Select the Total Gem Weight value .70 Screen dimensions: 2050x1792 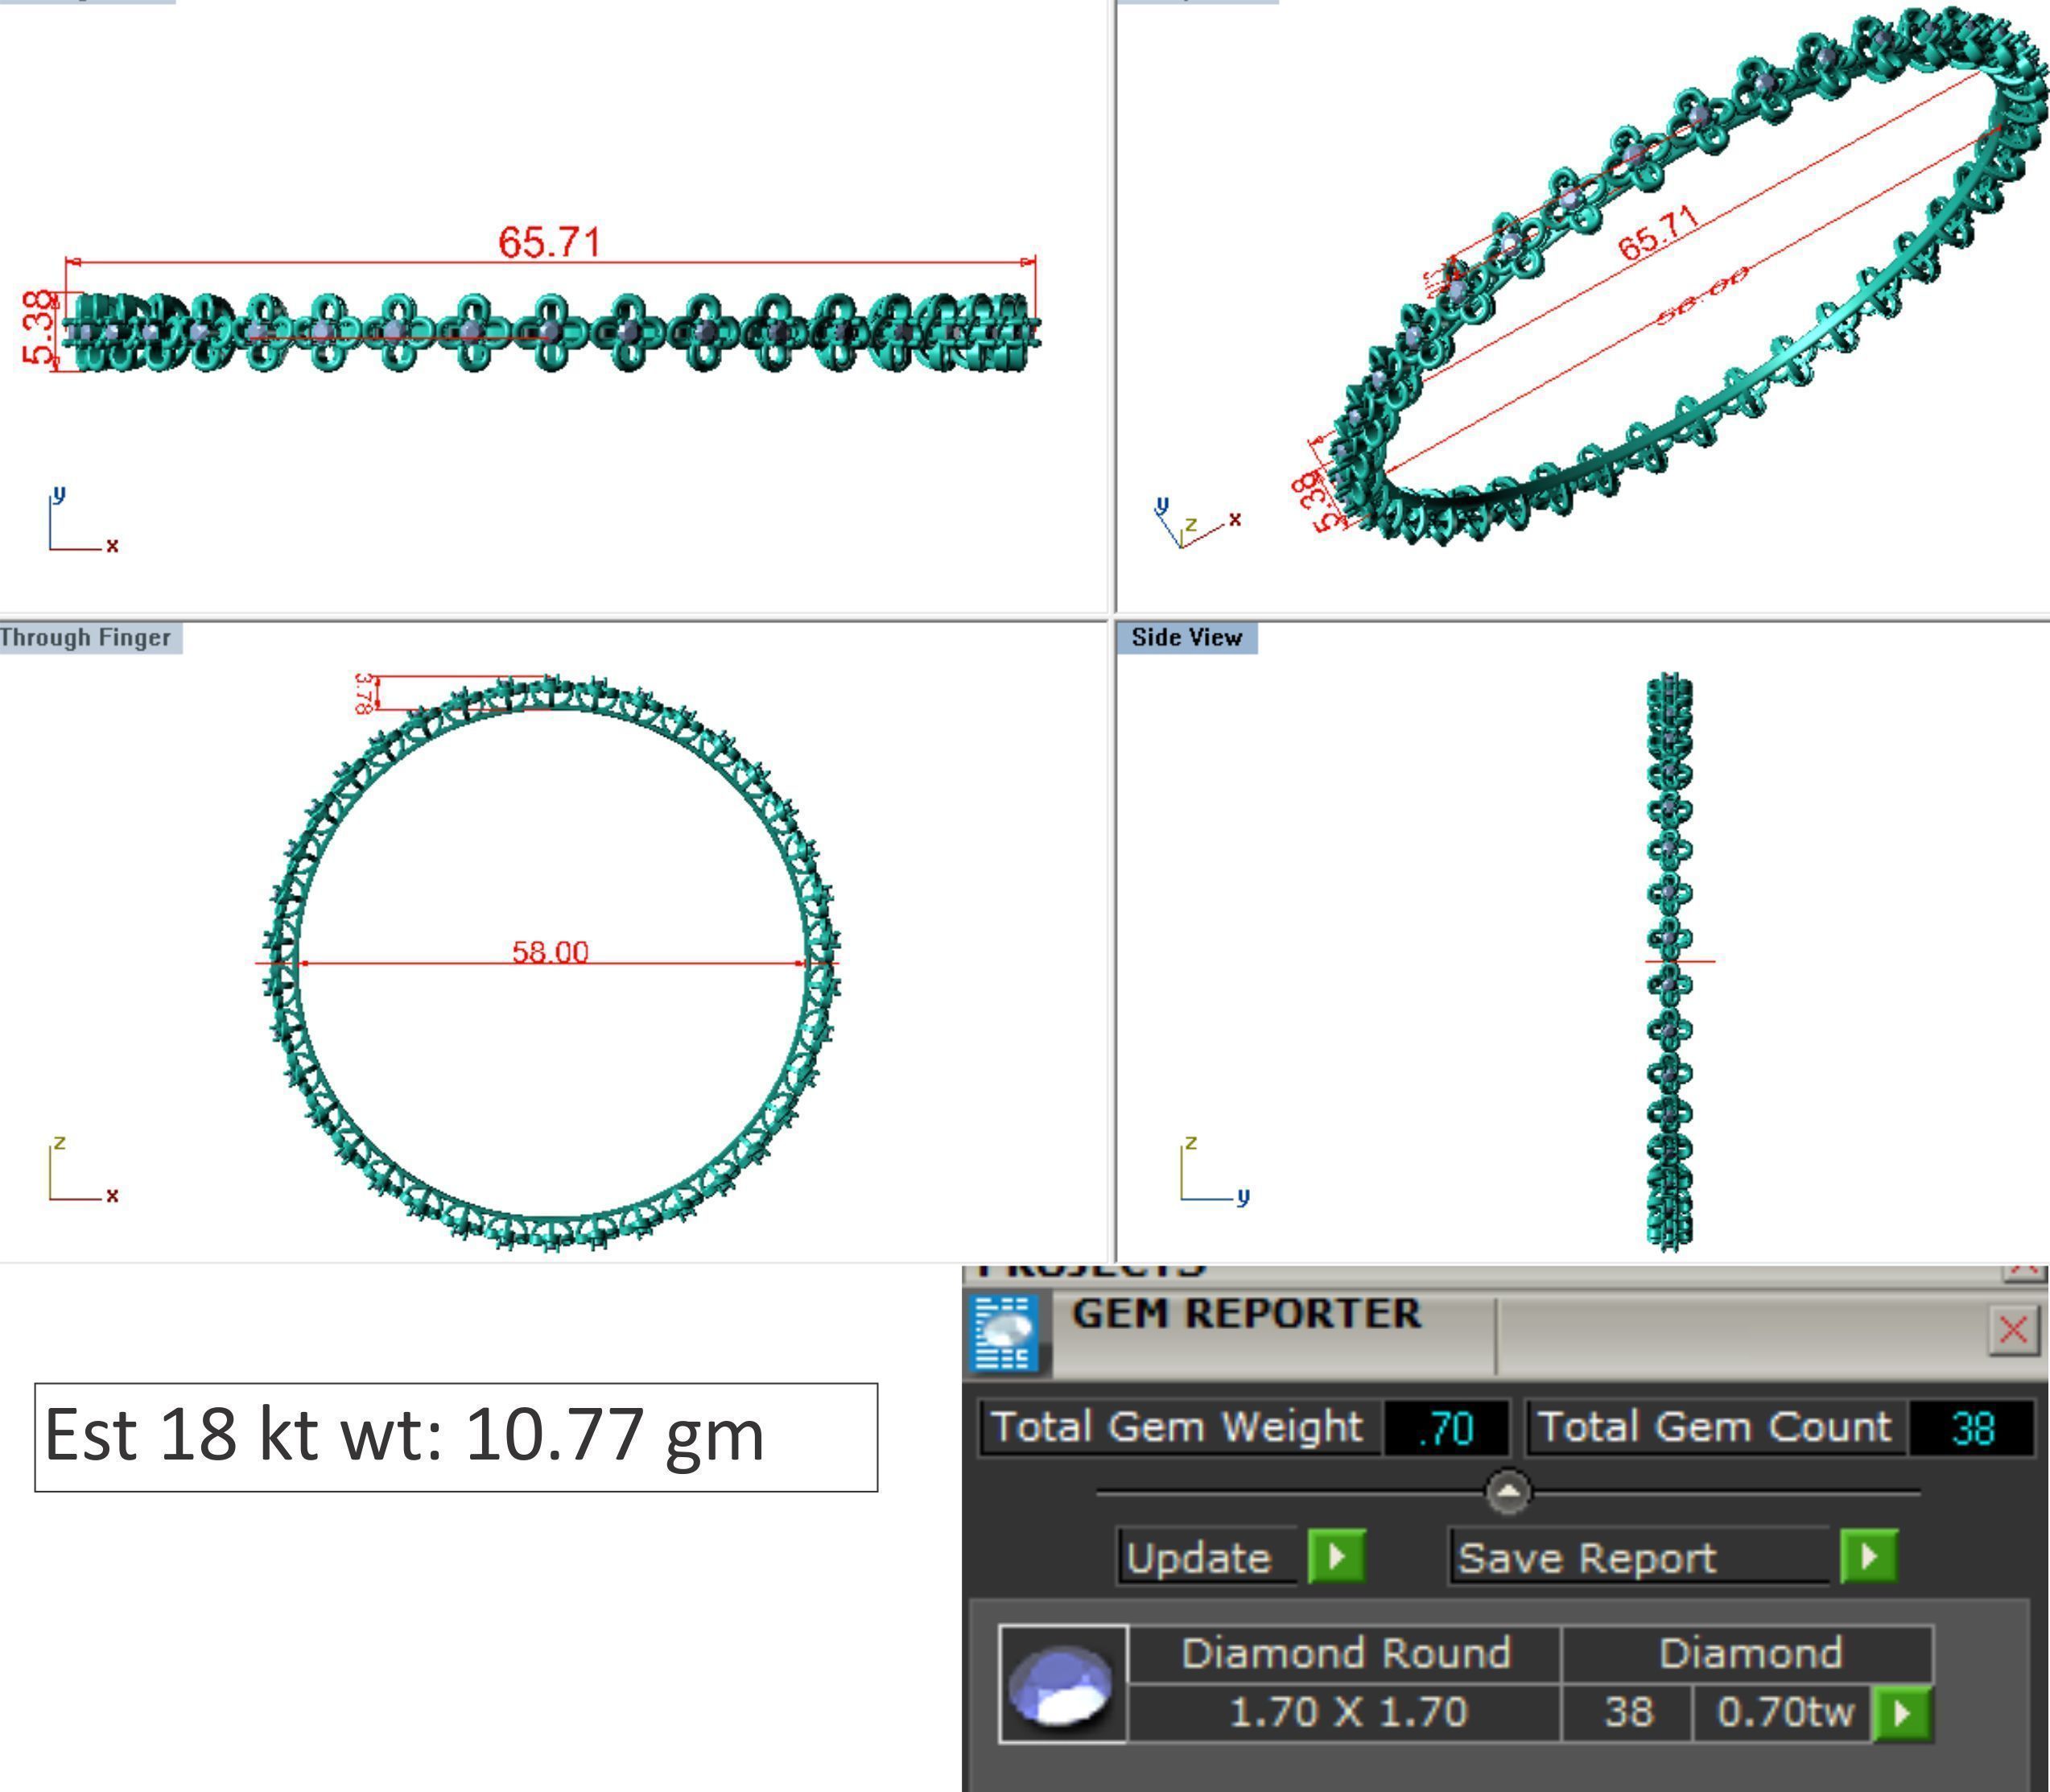pos(1447,1428)
